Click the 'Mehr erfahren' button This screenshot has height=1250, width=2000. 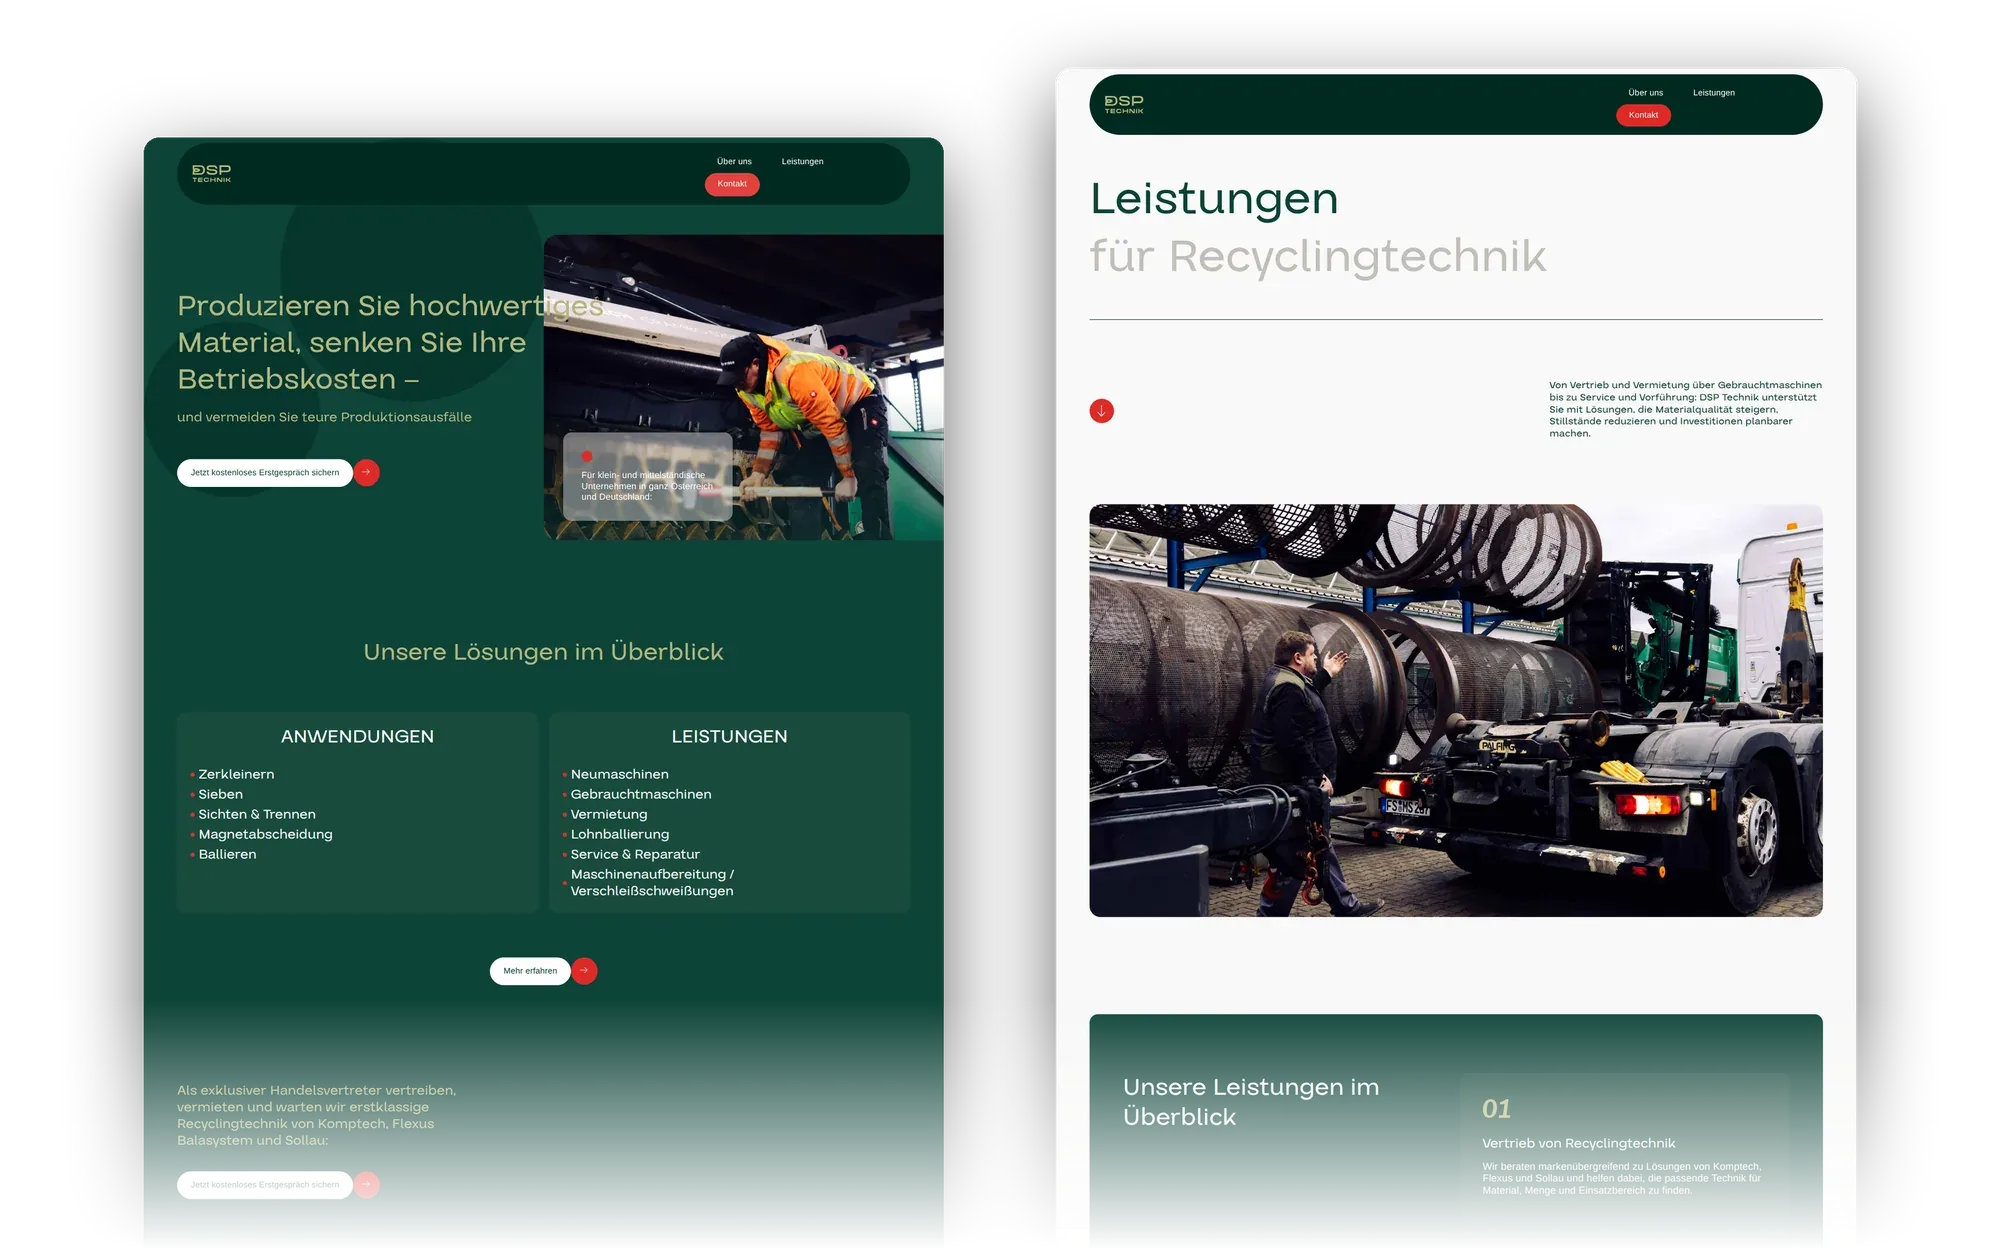[x=530, y=971]
